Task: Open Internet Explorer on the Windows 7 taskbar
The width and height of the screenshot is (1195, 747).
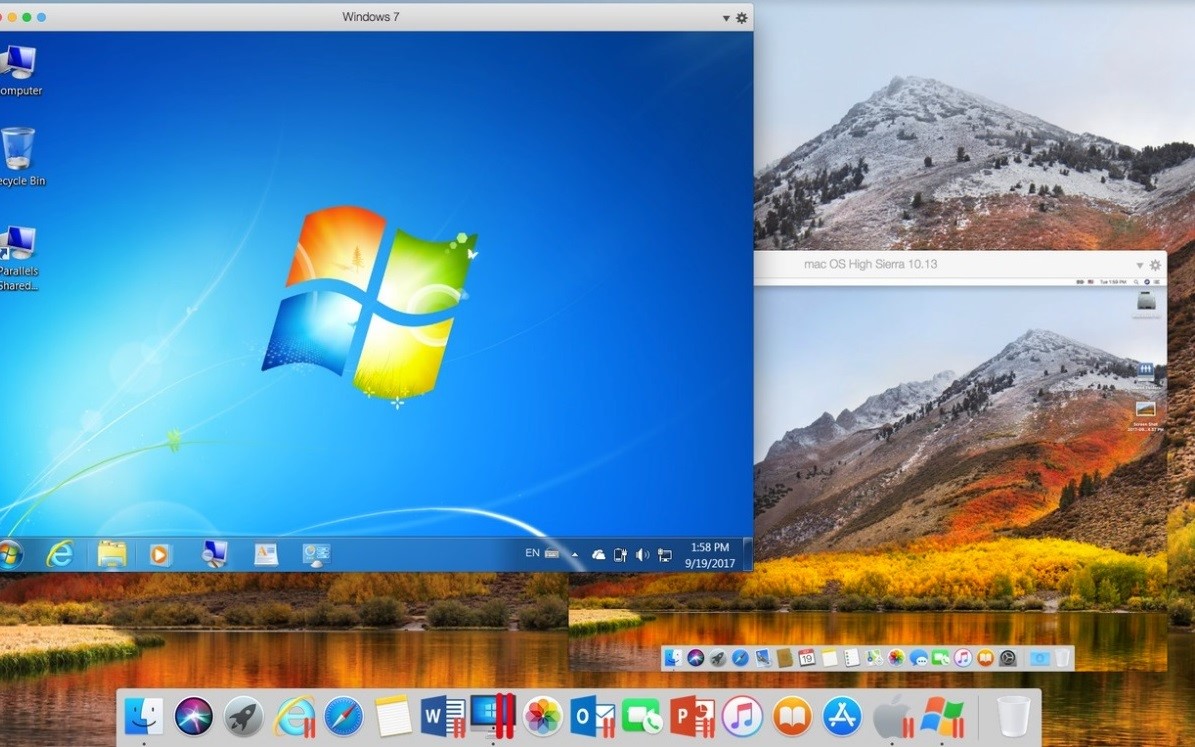Action: pyautogui.click(x=59, y=554)
